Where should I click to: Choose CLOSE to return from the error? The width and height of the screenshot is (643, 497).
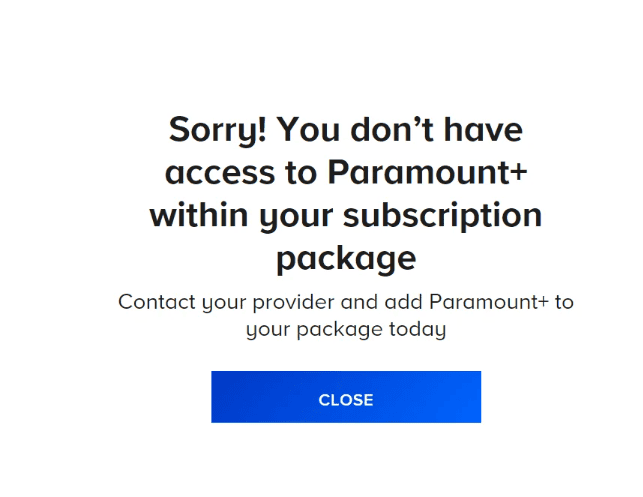click(x=346, y=397)
